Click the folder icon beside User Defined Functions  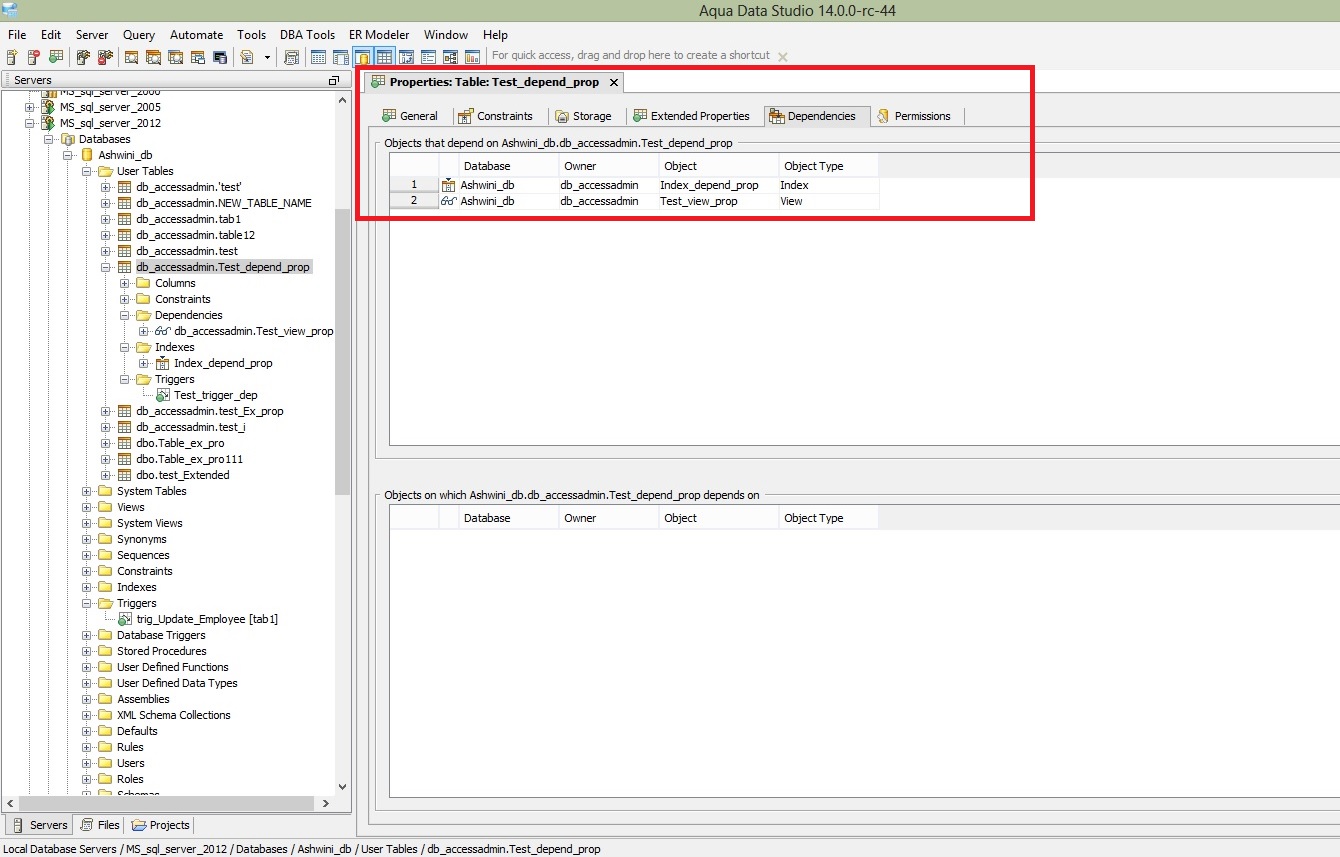(x=106, y=667)
